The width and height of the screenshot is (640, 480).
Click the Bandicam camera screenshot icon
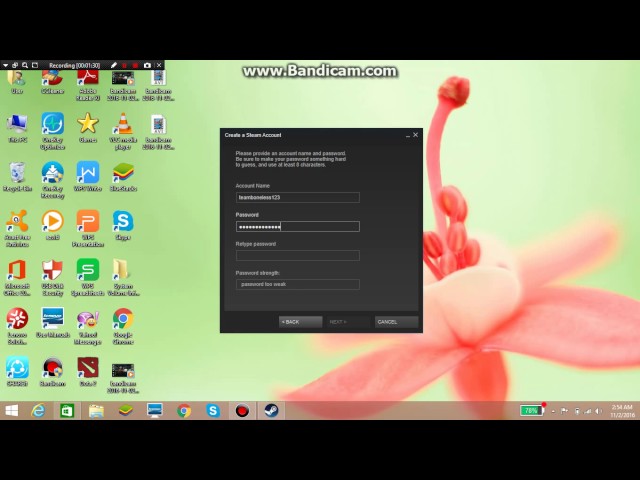[147, 65]
